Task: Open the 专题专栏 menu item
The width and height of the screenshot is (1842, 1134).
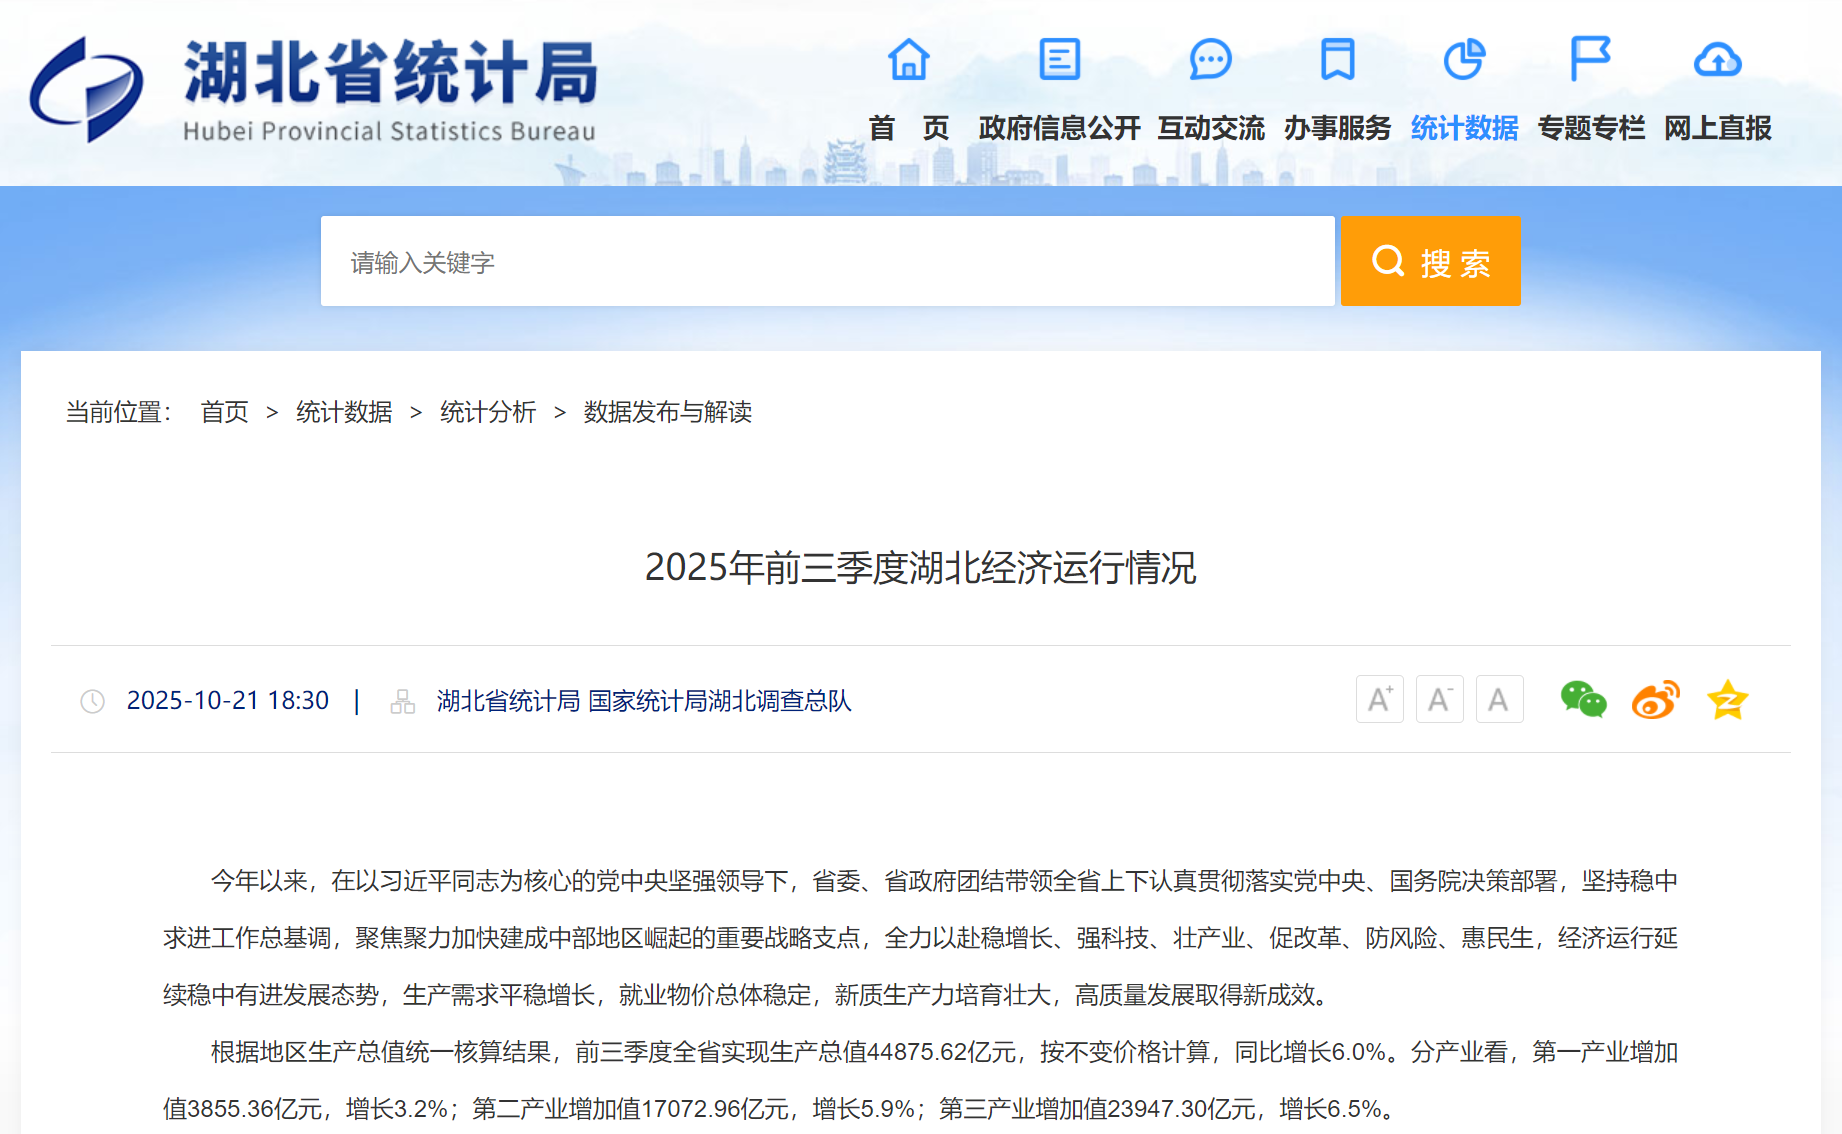Action: tap(1590, 128)
